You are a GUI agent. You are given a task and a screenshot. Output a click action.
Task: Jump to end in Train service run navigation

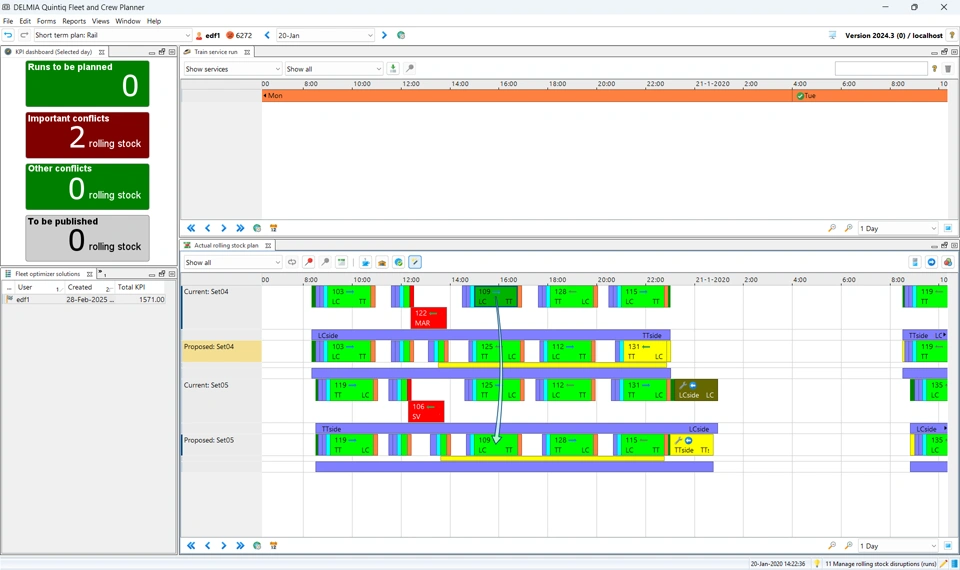click(240, 228)
